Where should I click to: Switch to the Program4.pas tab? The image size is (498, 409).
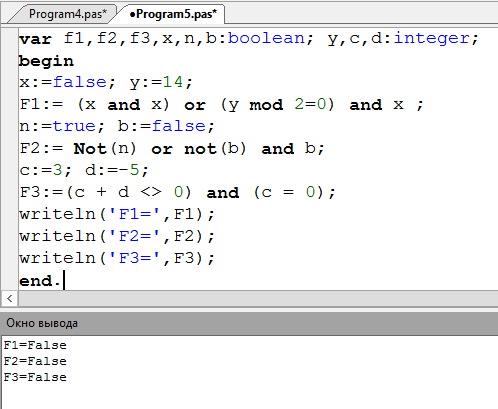tap(67, 14)
